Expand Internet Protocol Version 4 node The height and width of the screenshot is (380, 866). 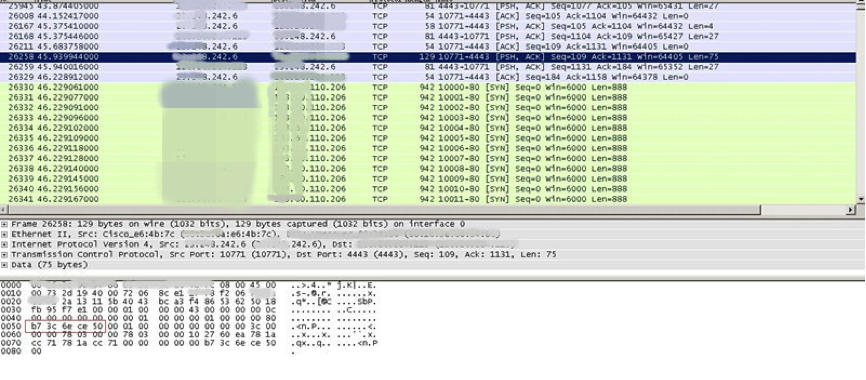click(x=4, y=244)
